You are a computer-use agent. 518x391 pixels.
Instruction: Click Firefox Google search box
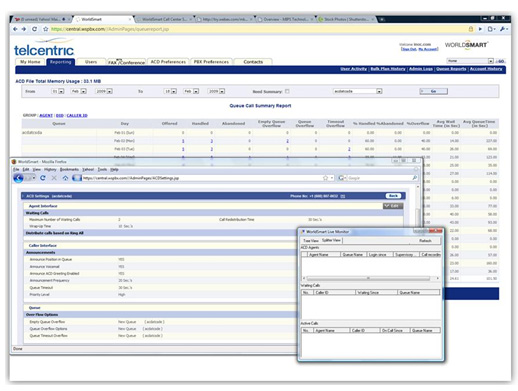[378, 178]
